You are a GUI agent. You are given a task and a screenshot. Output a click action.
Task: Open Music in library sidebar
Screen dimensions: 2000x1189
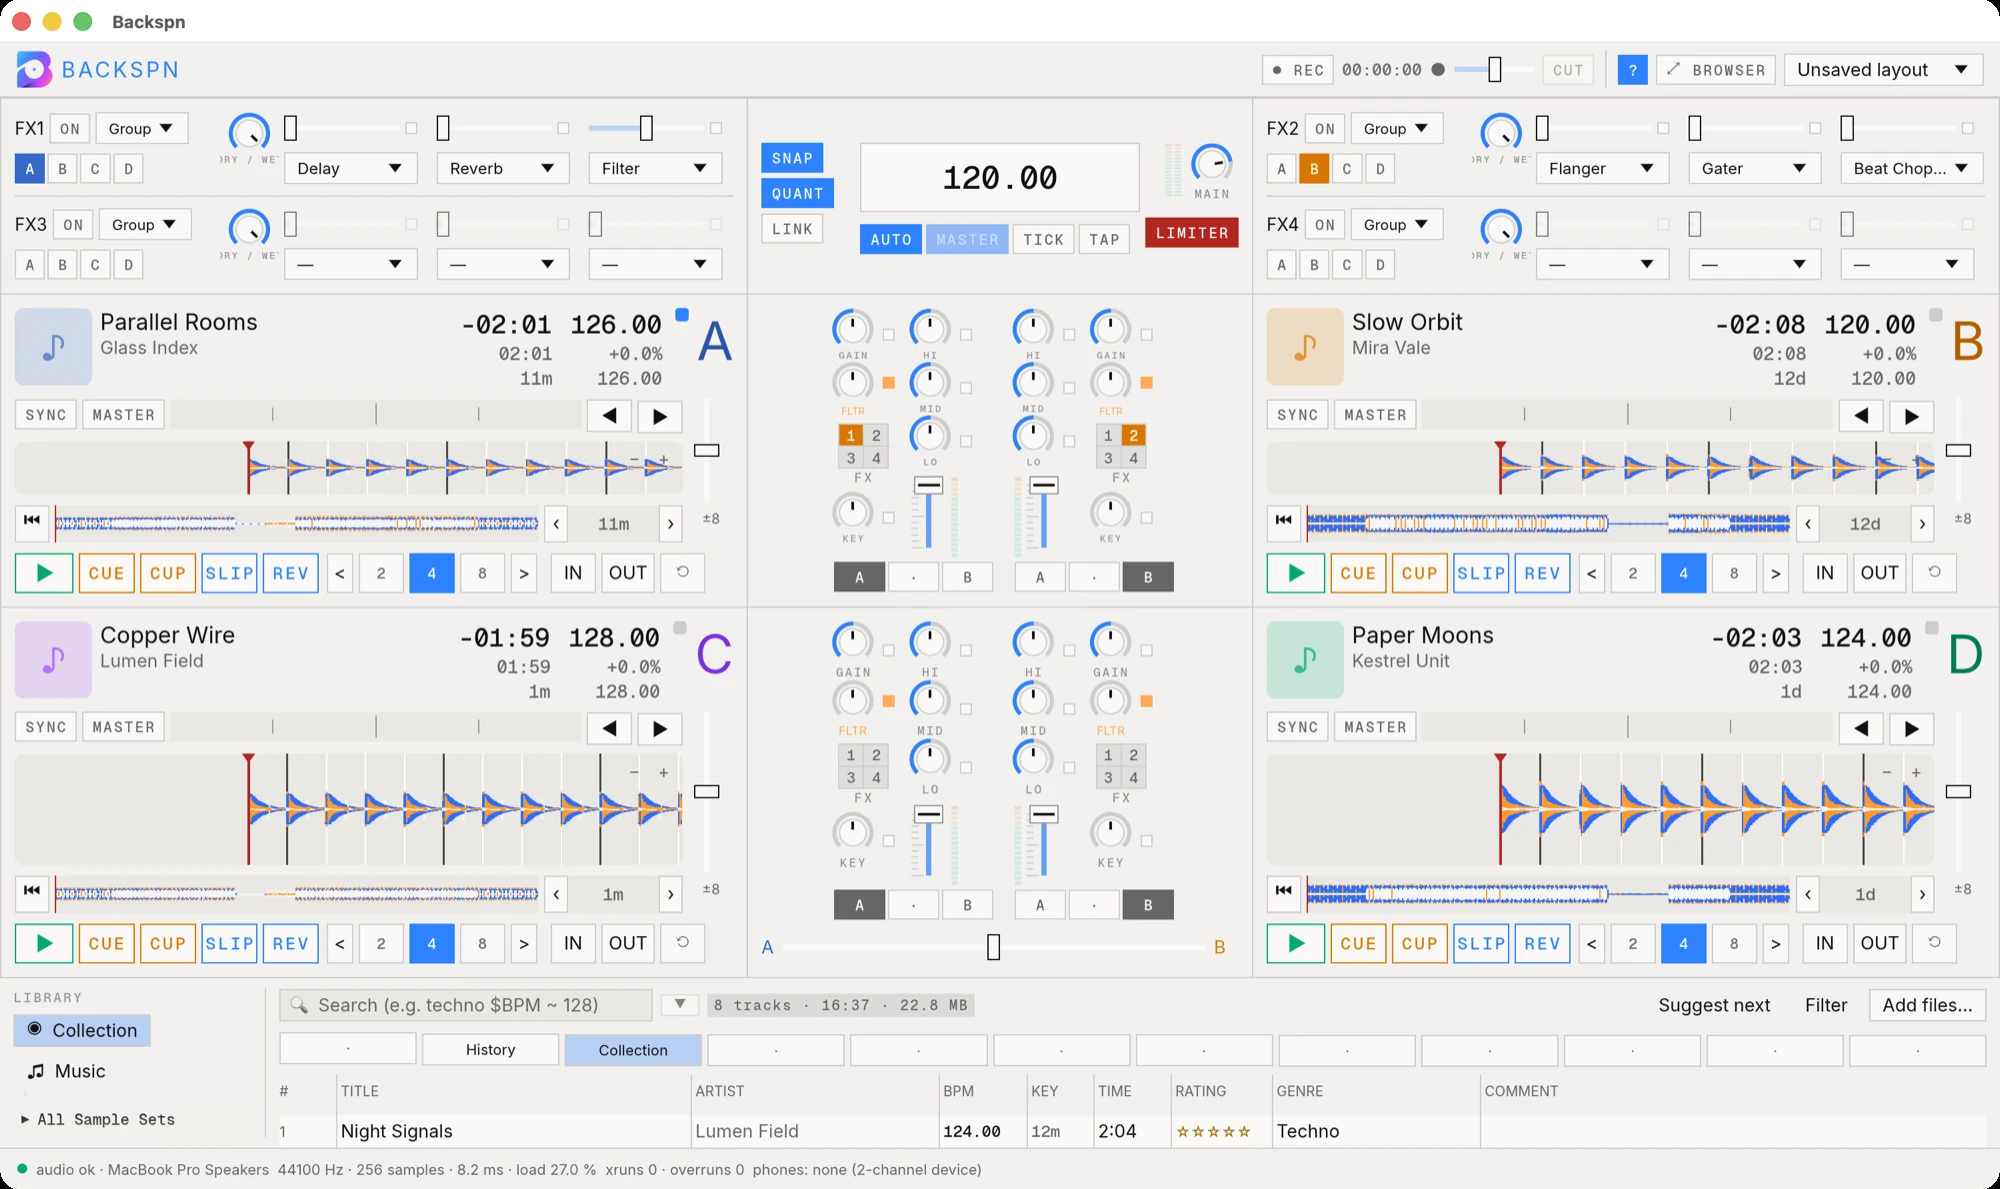click(x=67, y=1071)
